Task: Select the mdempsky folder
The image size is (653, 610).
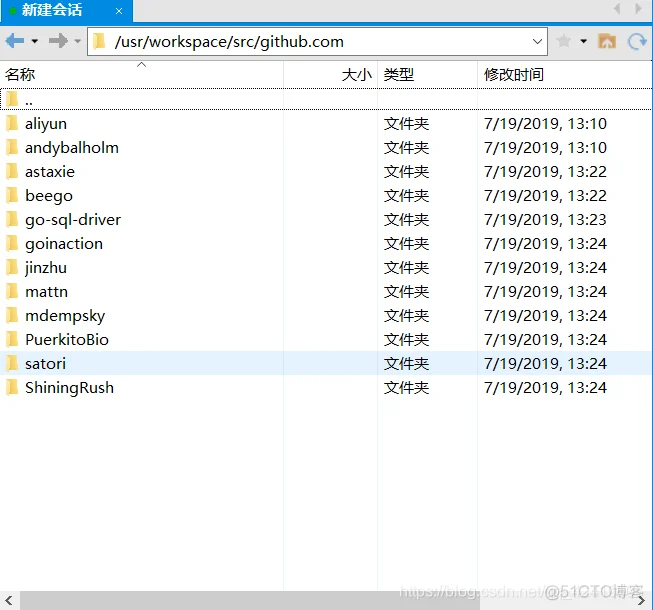Action: tap(326, 316)
